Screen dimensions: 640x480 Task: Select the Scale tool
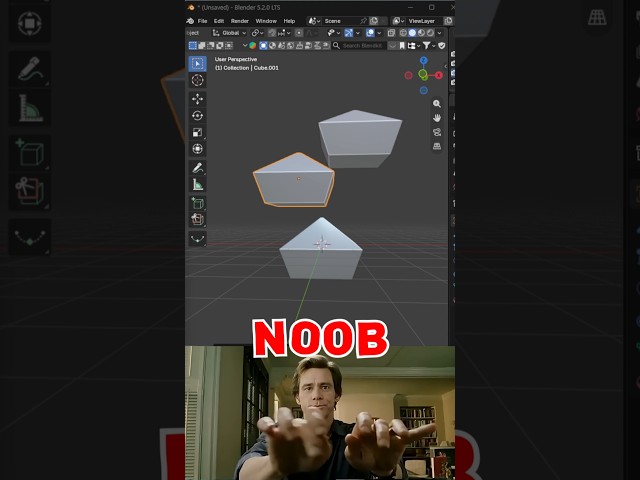click(x=198, y=132)
